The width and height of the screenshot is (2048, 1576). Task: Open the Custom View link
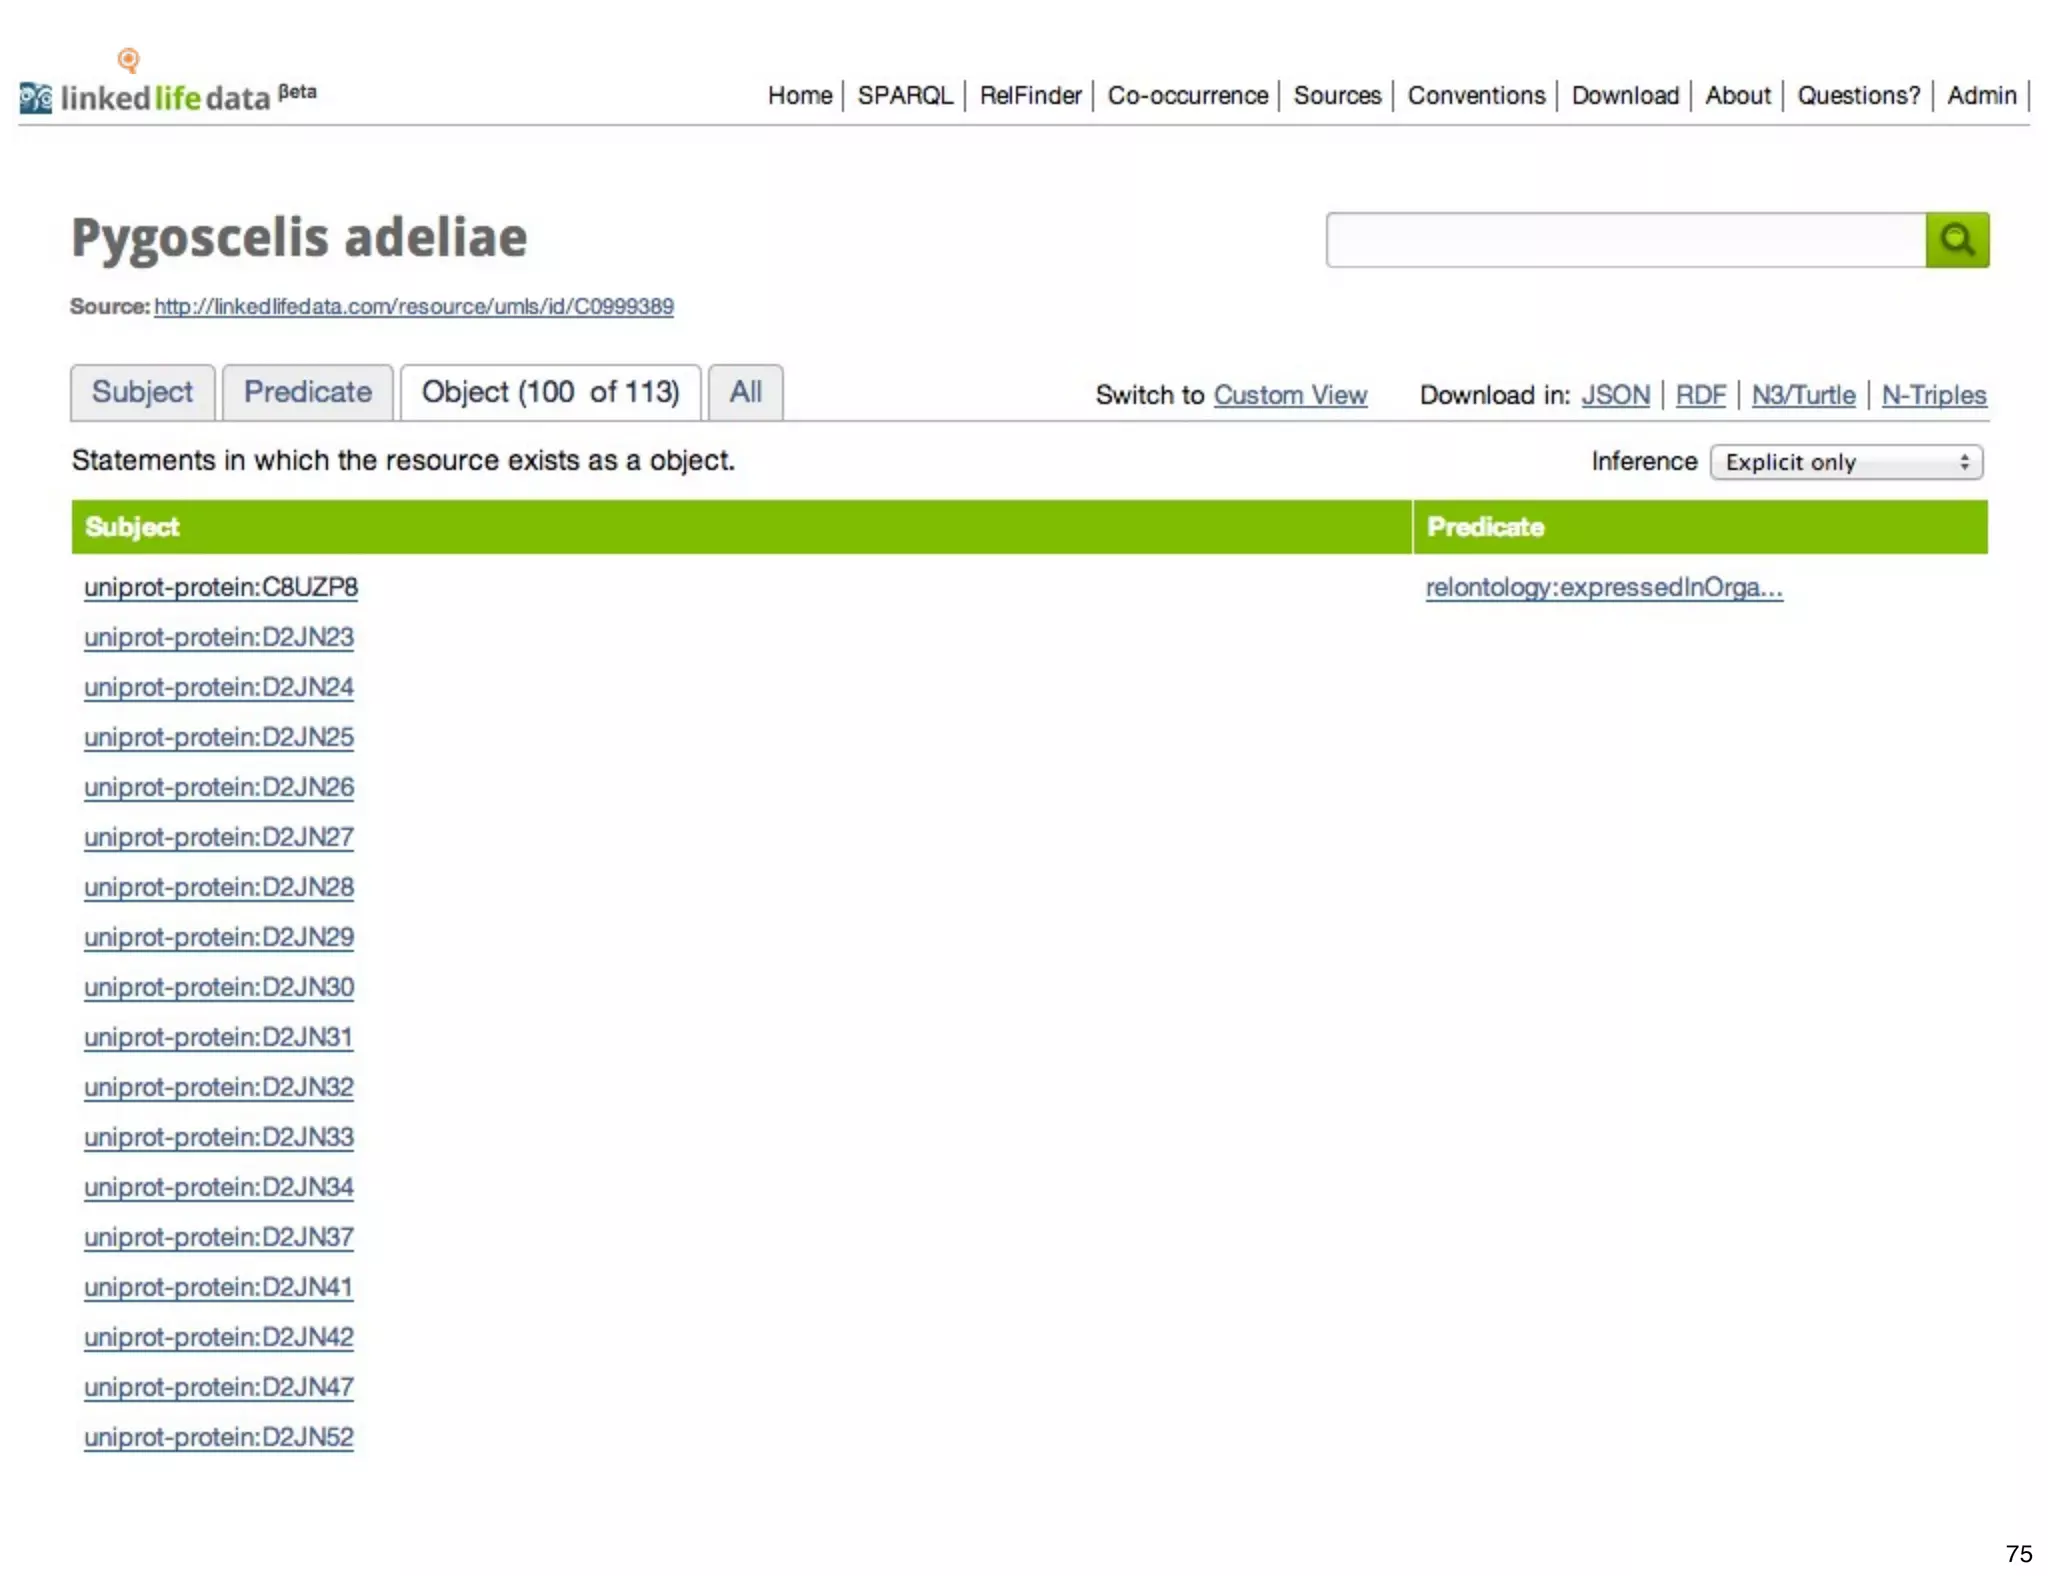tap(1289, 395)
